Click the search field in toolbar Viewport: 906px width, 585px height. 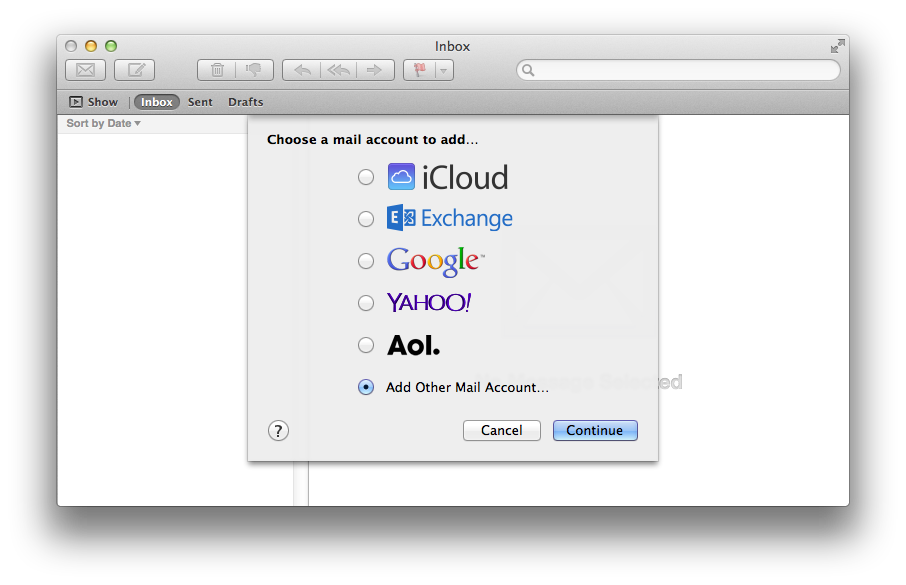[678, 70]
